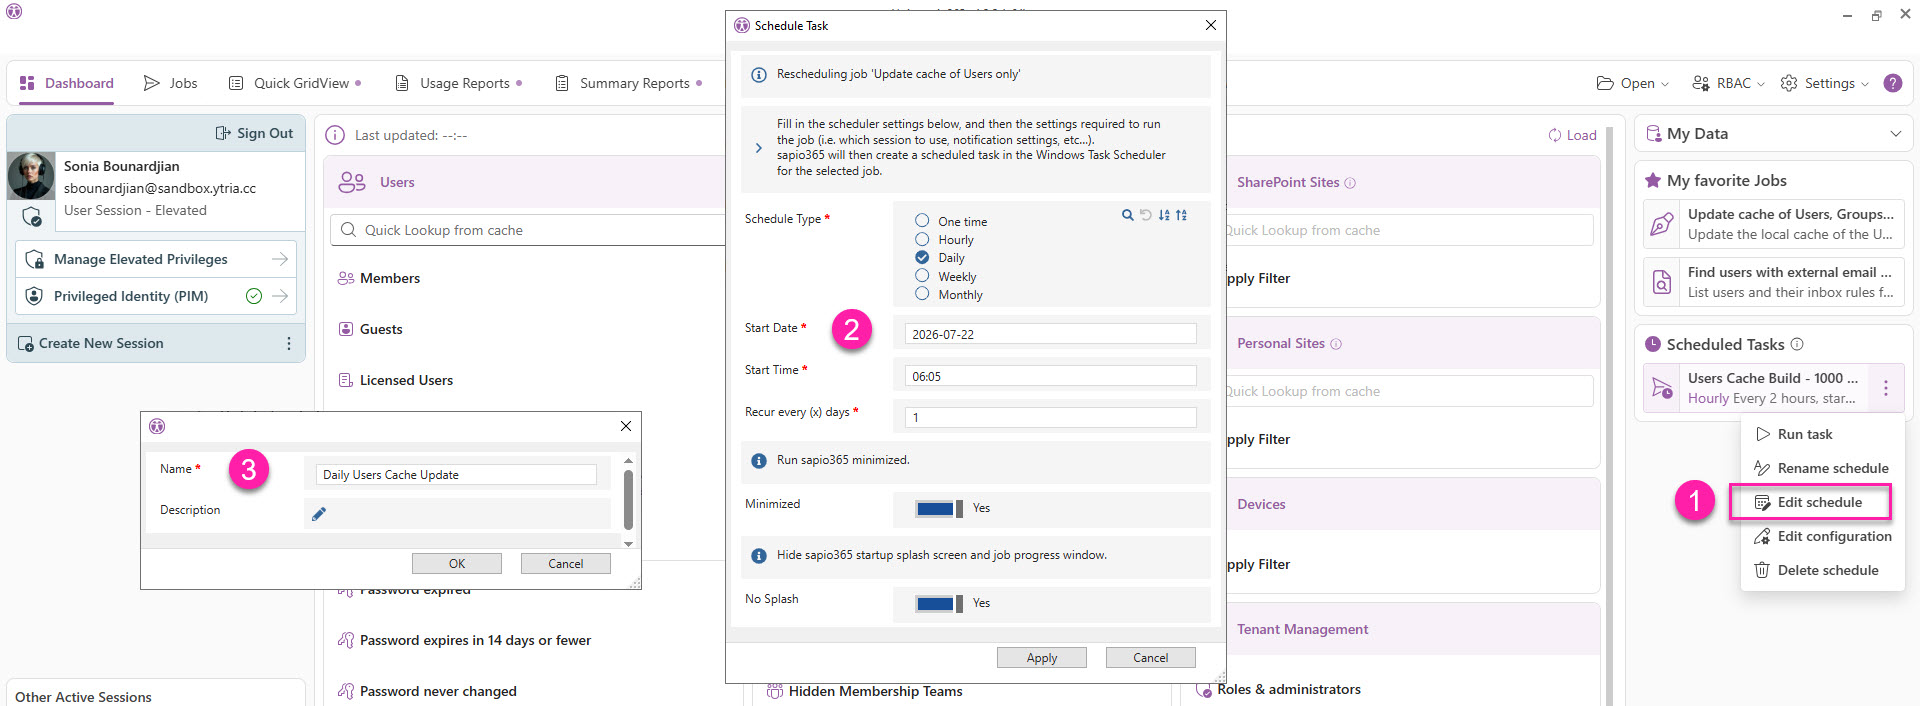Click Cancel in the name dialog
The image size is (1920, 706).
point(566,563)
